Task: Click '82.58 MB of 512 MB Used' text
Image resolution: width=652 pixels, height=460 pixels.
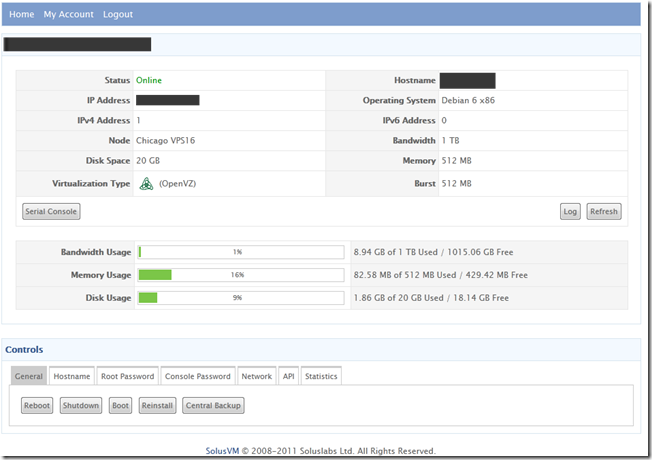Action: point(405,275)
